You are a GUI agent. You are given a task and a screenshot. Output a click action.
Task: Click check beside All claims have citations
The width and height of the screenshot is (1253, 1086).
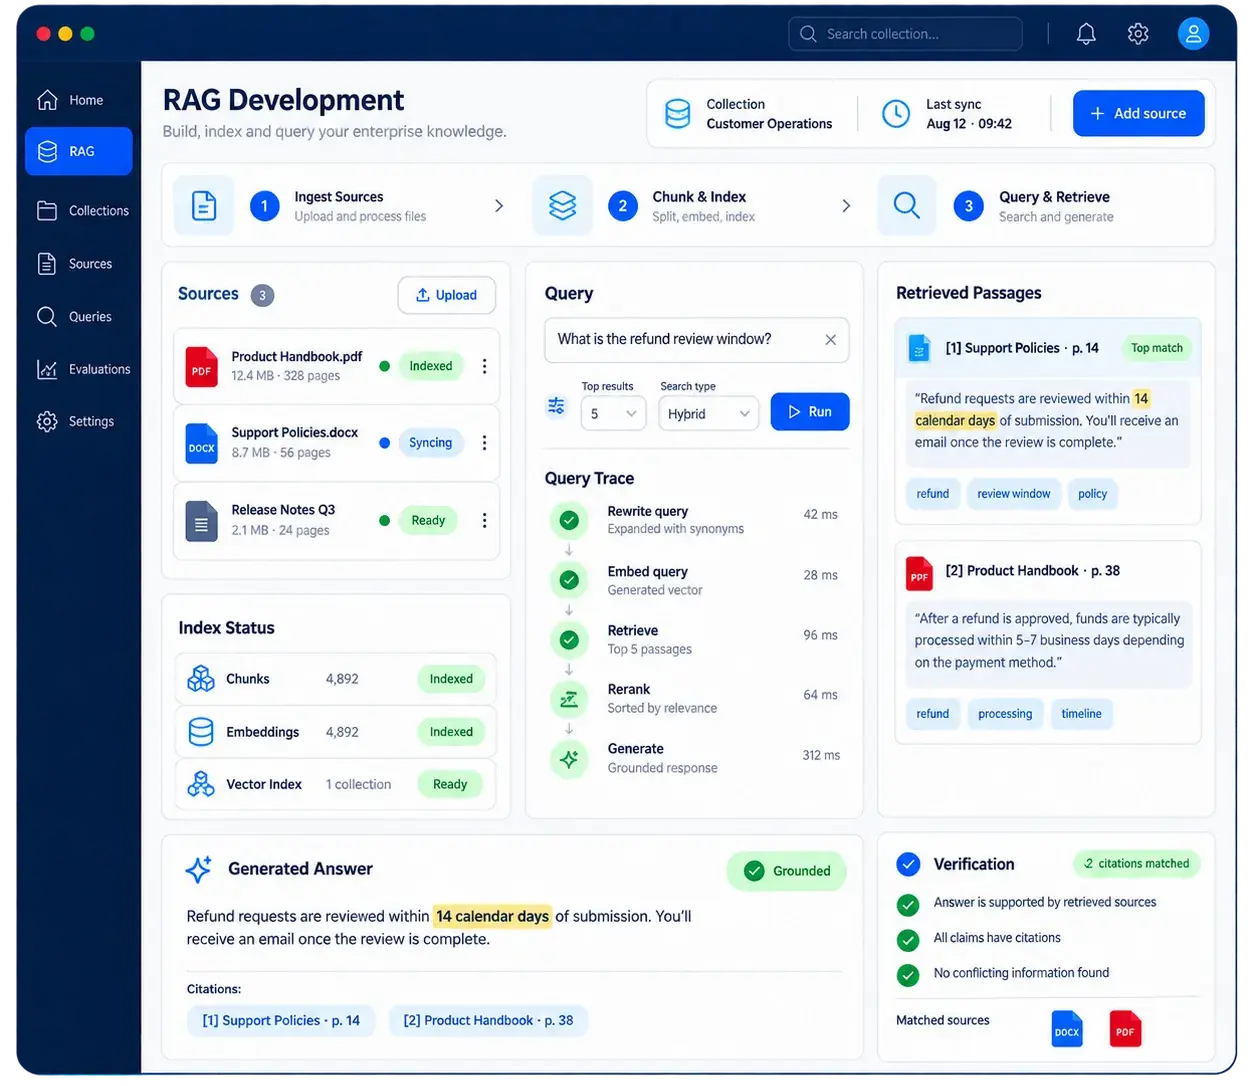coord(908,940)
